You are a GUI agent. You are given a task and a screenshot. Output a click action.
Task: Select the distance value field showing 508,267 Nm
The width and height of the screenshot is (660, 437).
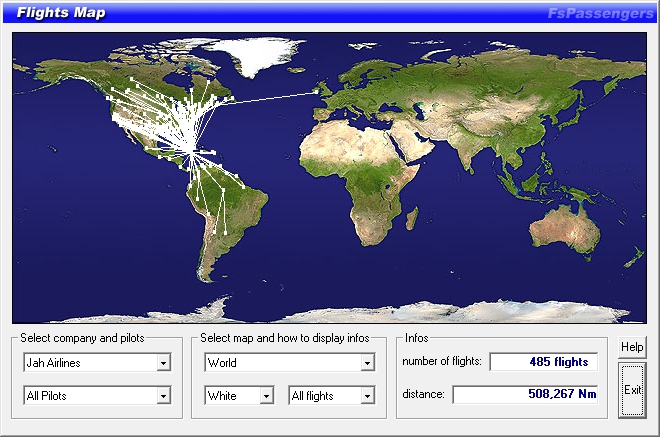pyautogui.click(x=525, y=395)
